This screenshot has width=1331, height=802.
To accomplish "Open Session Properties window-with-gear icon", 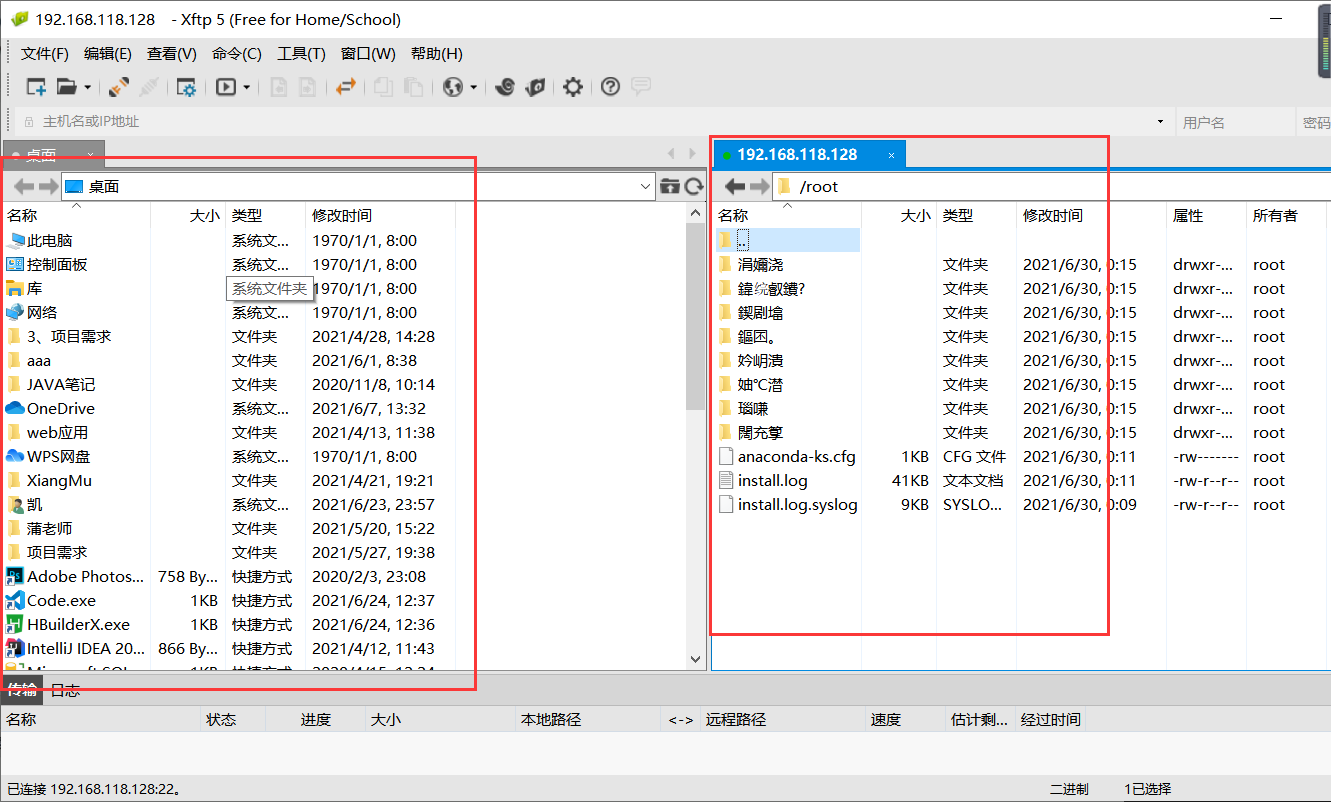I will coord(186,87).
